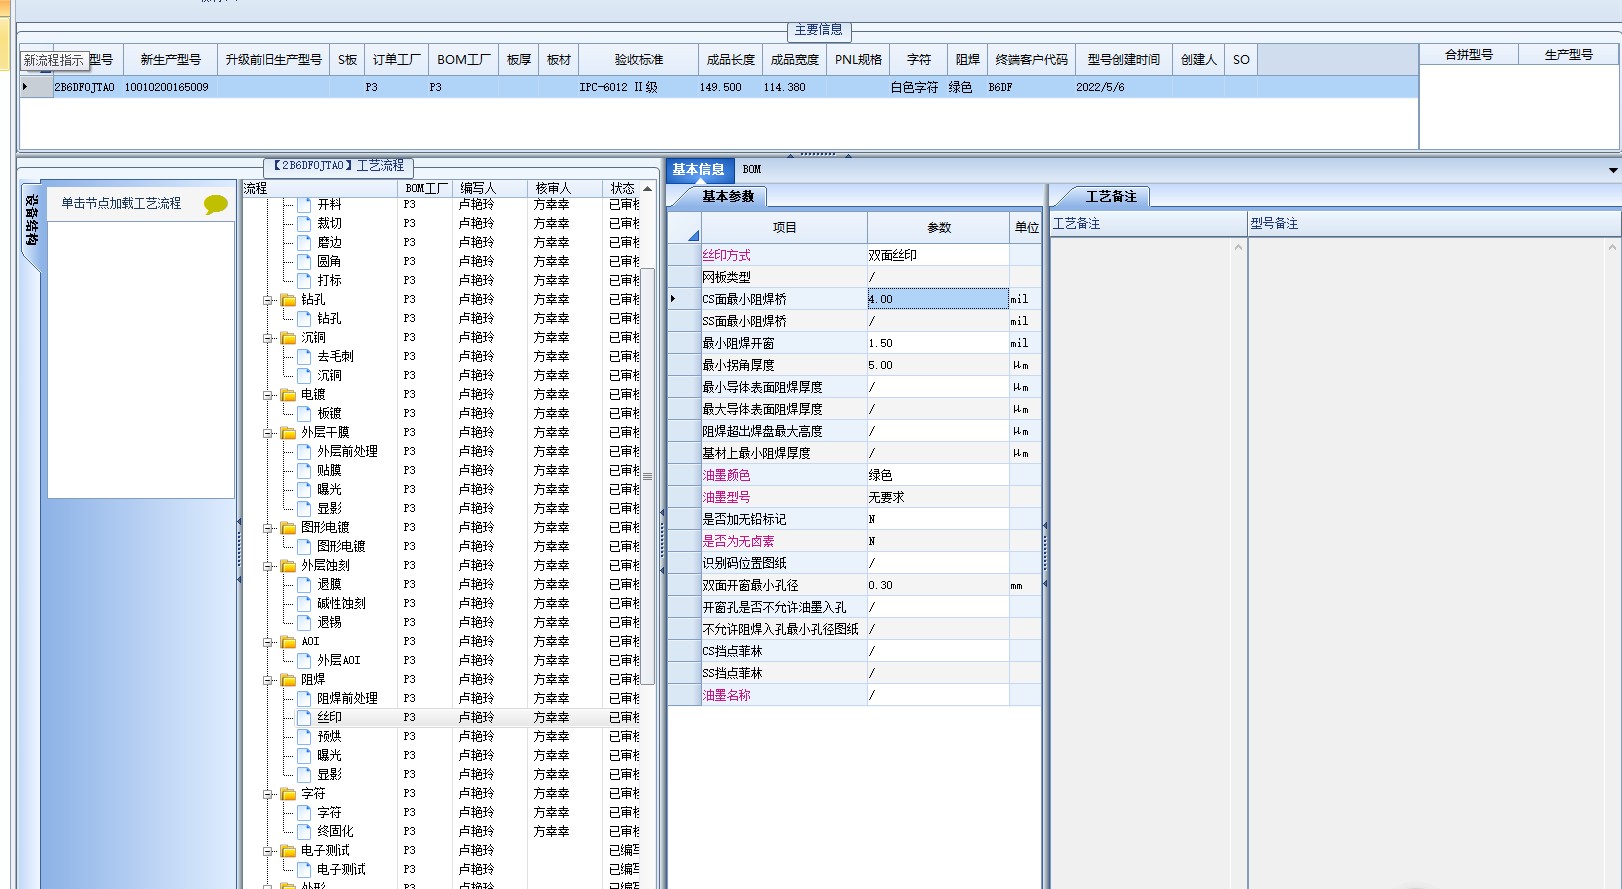Select the 图形电镀 folder in the tree
This screenshot has height=889, width=1622.
[325, 527]
